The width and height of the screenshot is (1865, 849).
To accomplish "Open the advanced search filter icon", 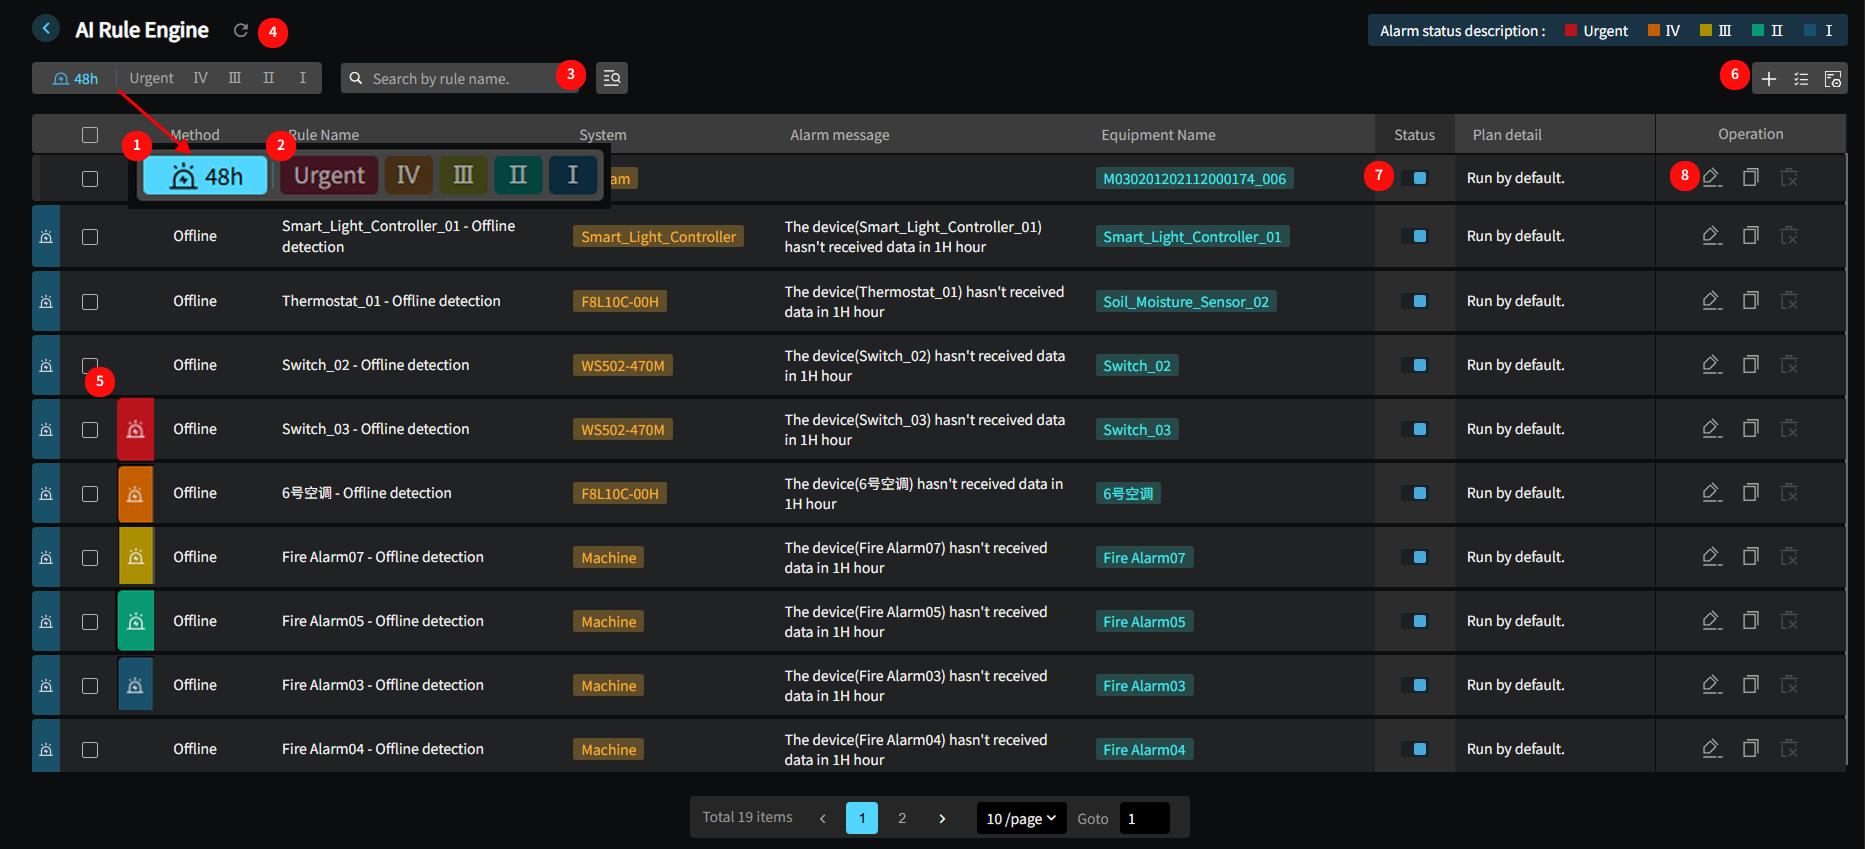I will click(612, 78).
